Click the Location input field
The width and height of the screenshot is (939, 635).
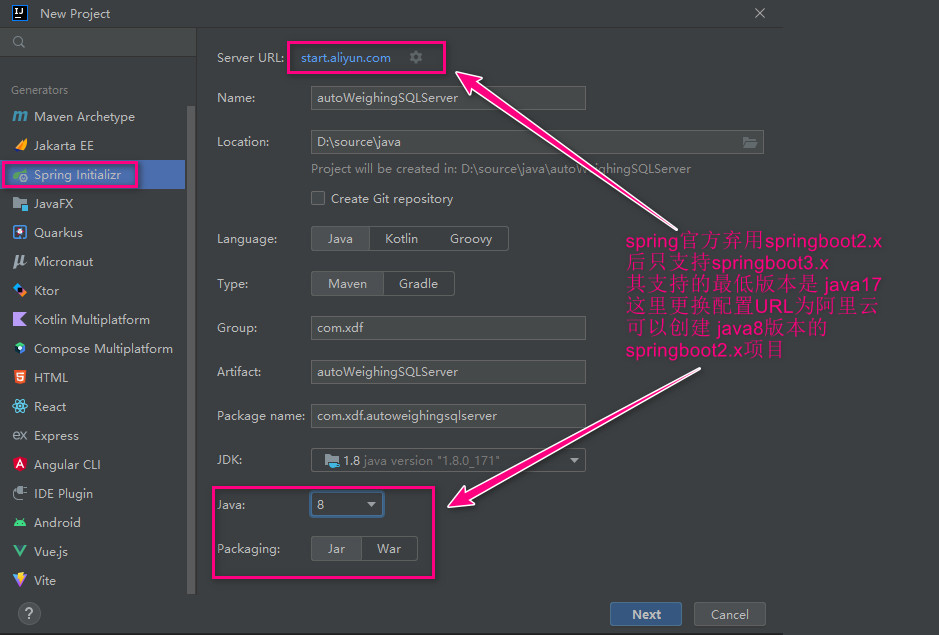tap(537, 142)
